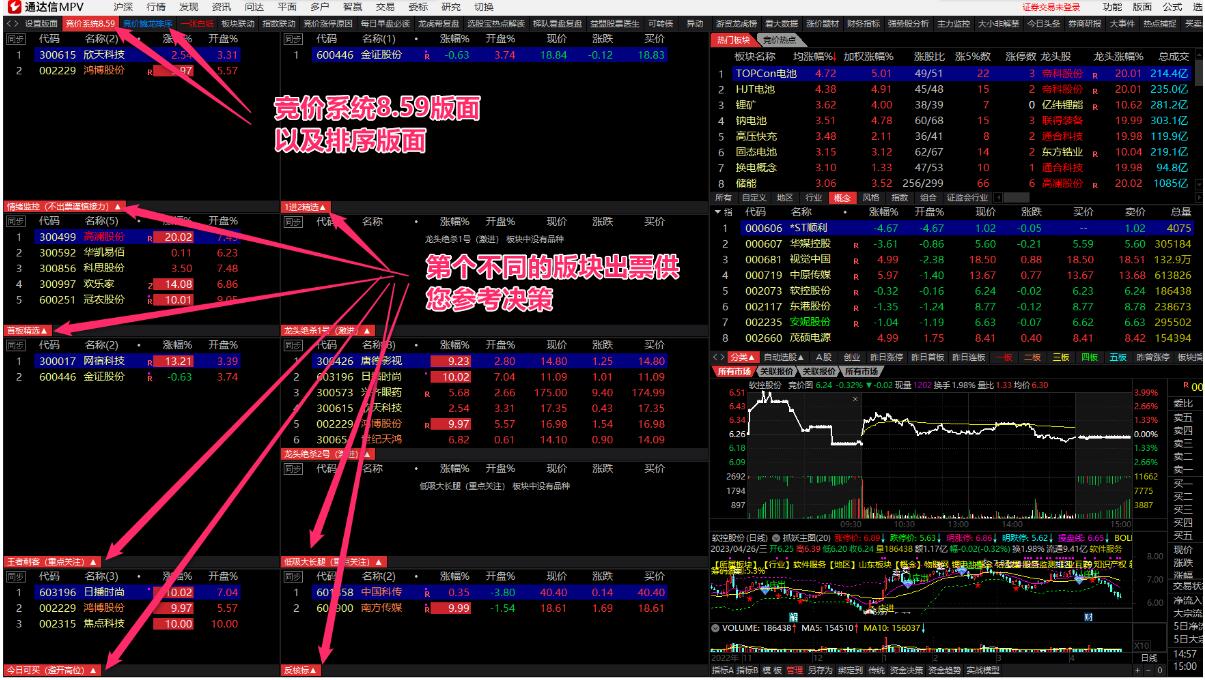This screenshot has width=1205, height=680.
Task: Open the 行情 menu
Action: 156,7
